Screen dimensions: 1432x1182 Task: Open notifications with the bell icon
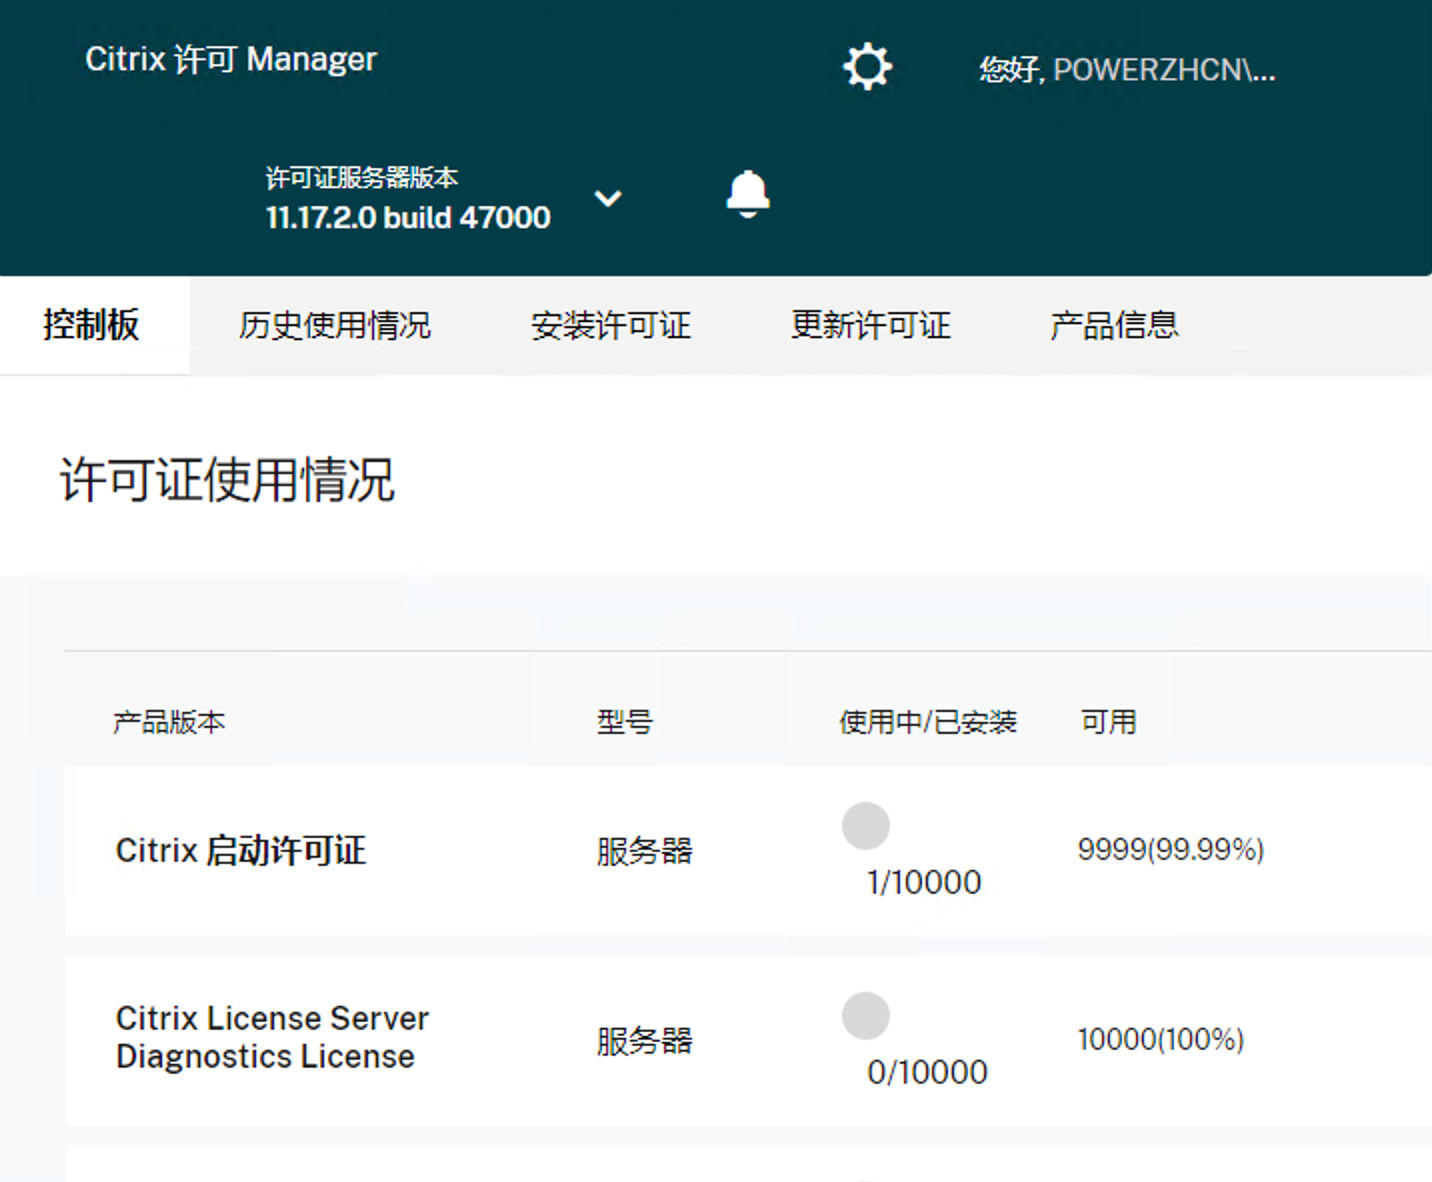(x=748, y=194)
